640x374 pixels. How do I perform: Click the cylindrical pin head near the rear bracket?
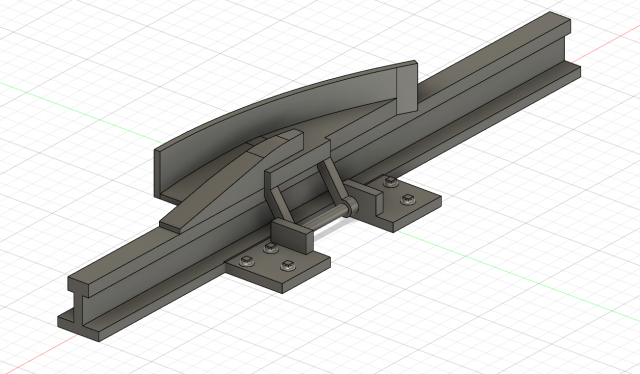click(352, 205)
